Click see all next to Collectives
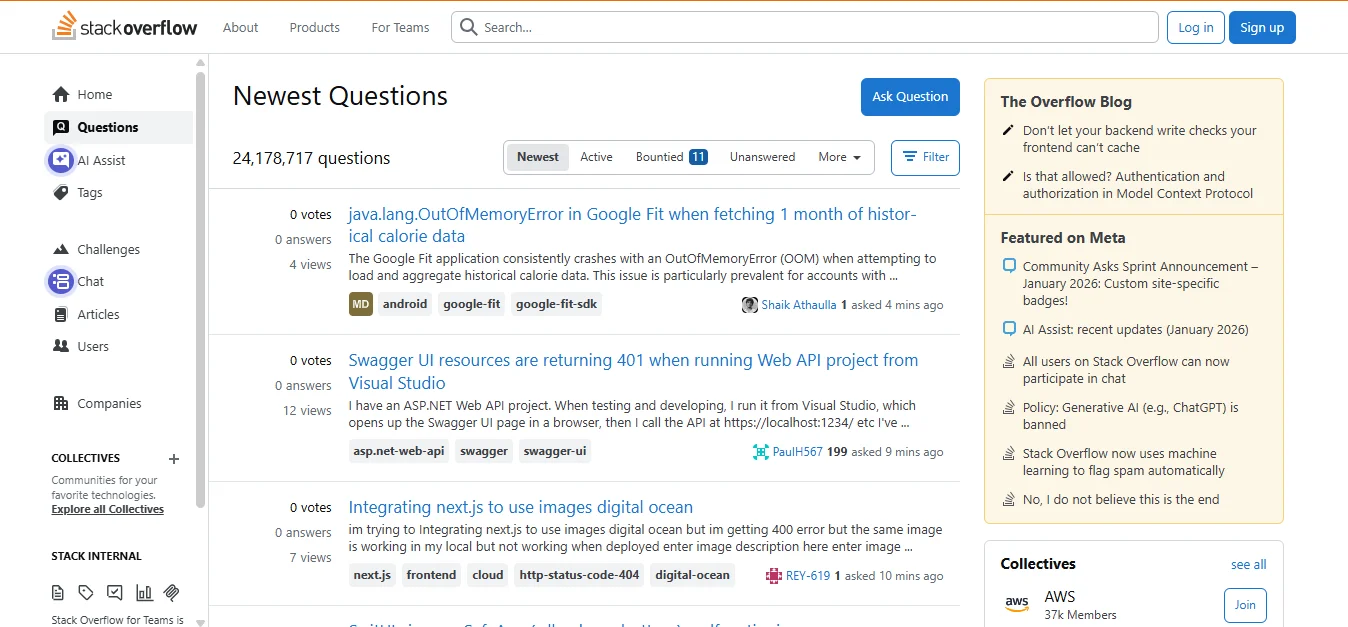This screenshot has width=1348, height=627. (1247, 564)
